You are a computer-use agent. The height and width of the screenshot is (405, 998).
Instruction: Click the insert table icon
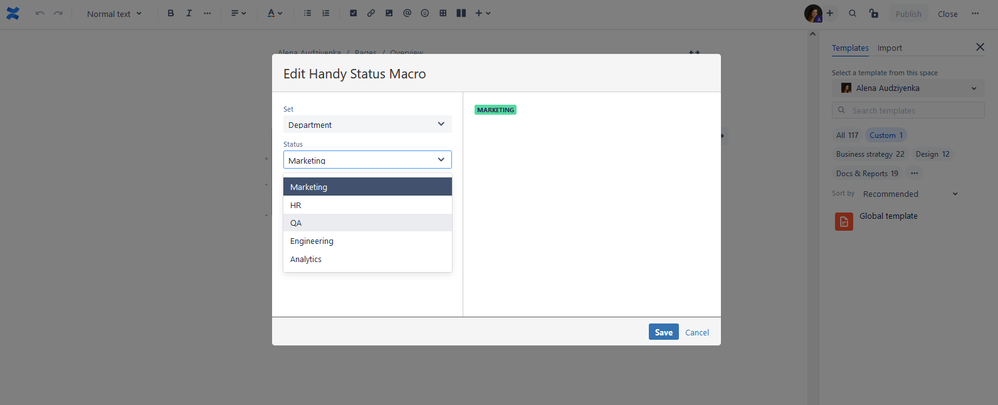tap(443, 13)
